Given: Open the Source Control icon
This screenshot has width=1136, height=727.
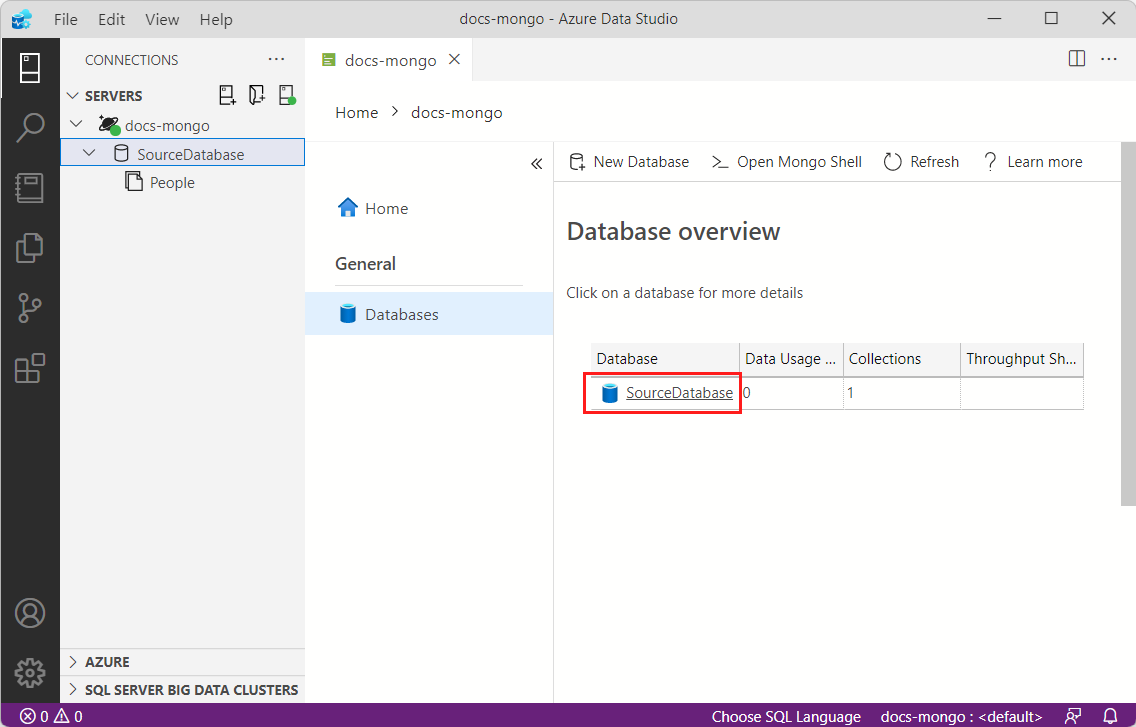Looking at the screenshot, I should [x=30, y=308].
